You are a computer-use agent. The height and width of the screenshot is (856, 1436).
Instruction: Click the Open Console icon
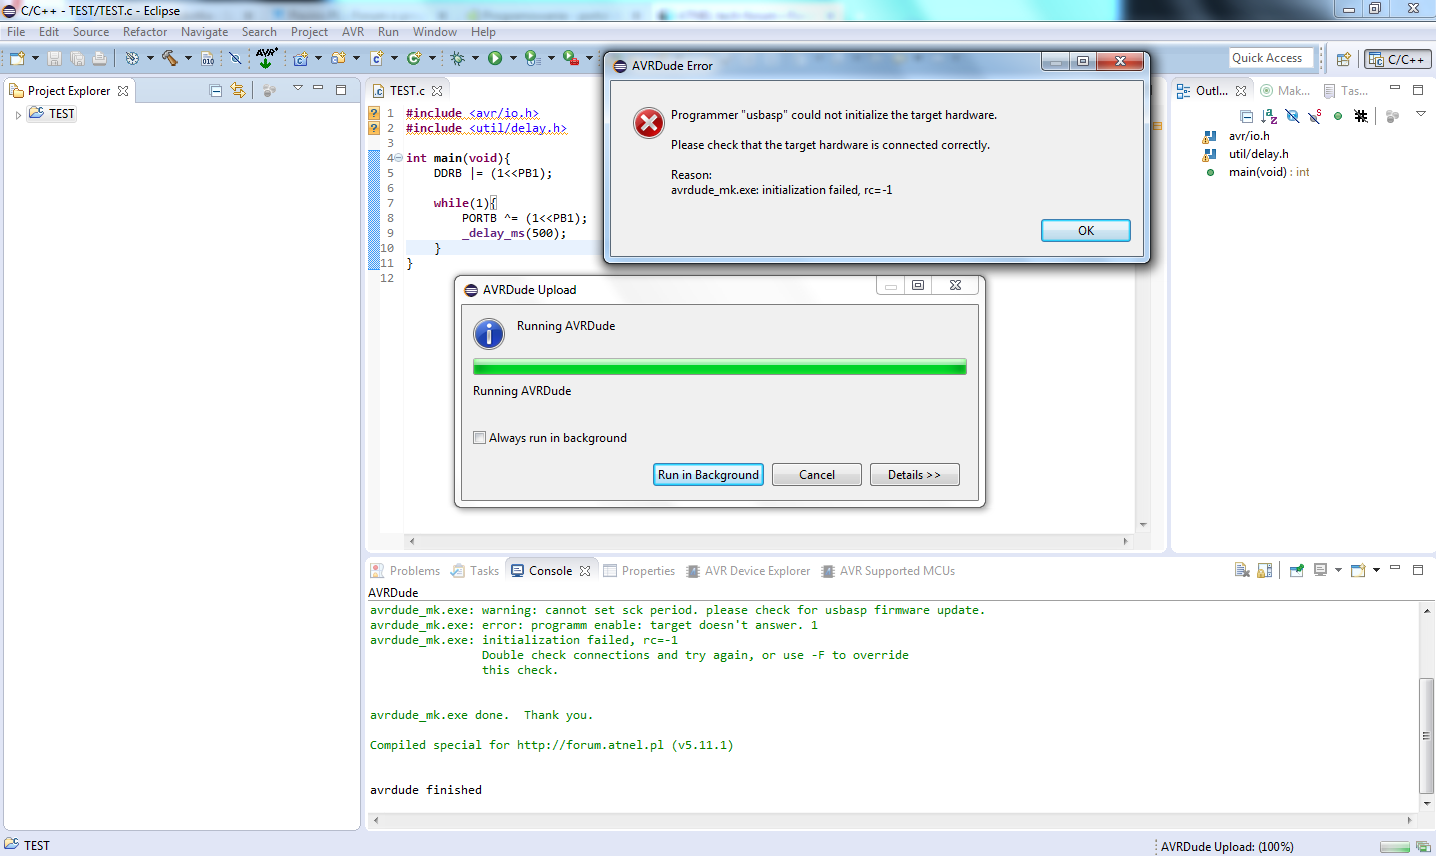[x=1358, y=570]
